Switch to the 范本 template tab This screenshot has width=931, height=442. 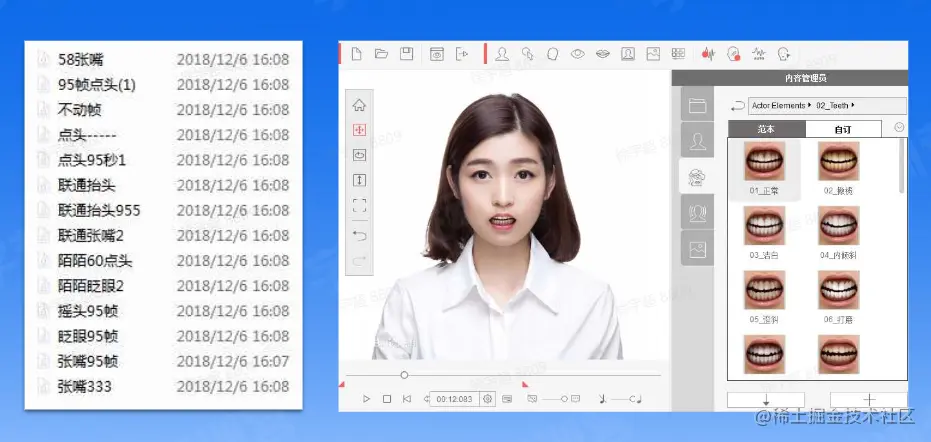pyautogui.click(x=767, y=129)
